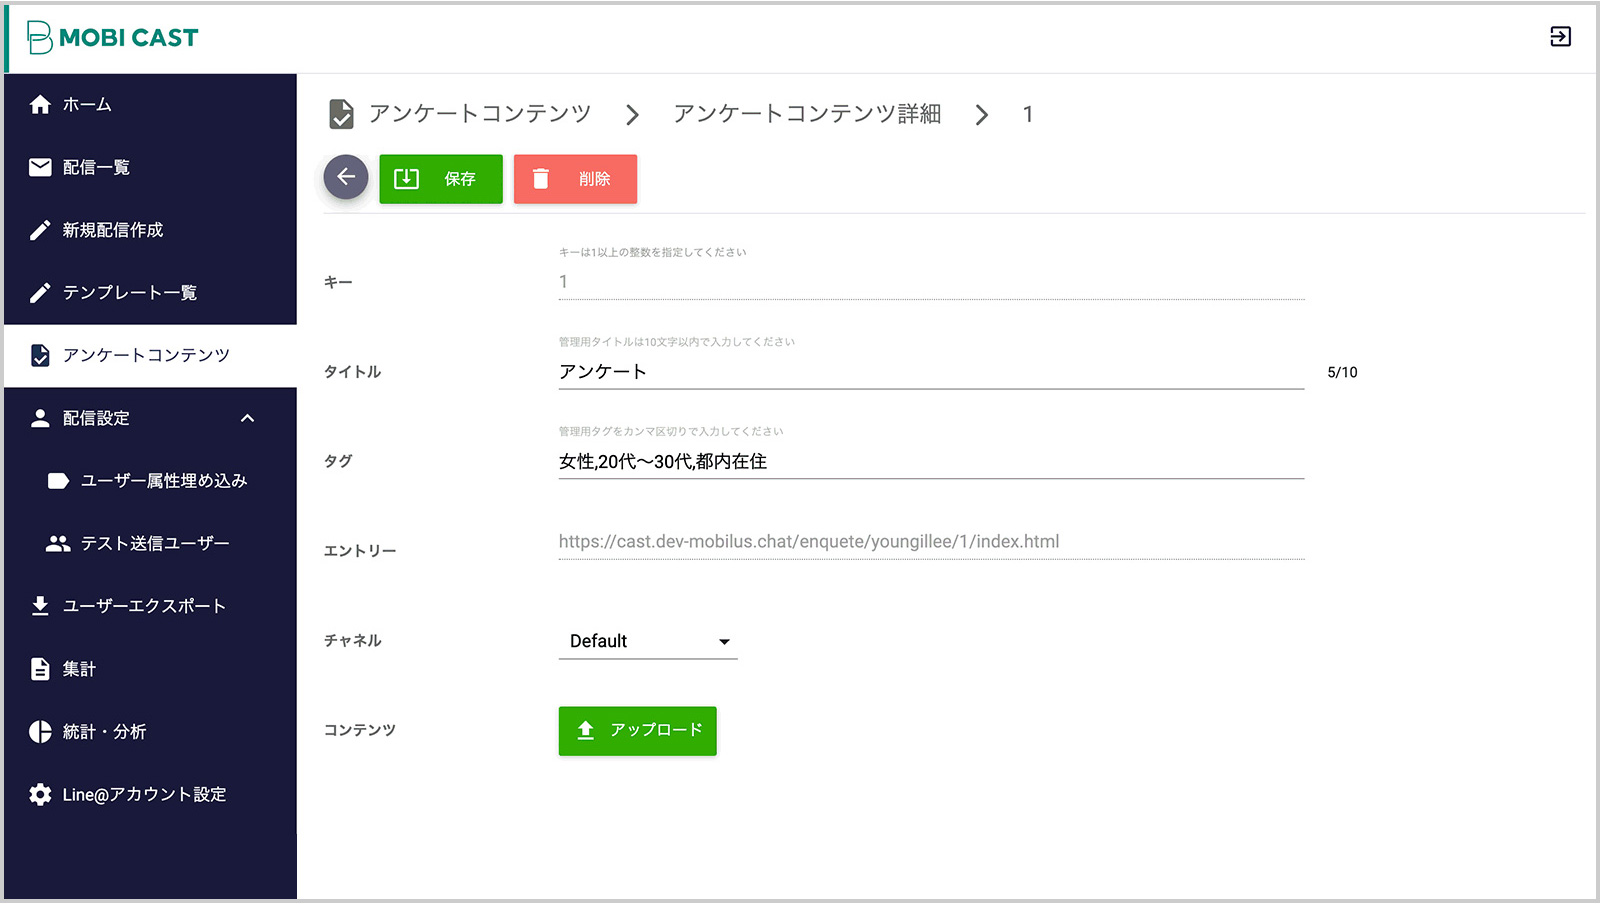The height and width of the screenshot is (904, 1600).
Task: Open 配信一覧 in the sidebar
Action: pyautogui.click(x=150, y=167)
